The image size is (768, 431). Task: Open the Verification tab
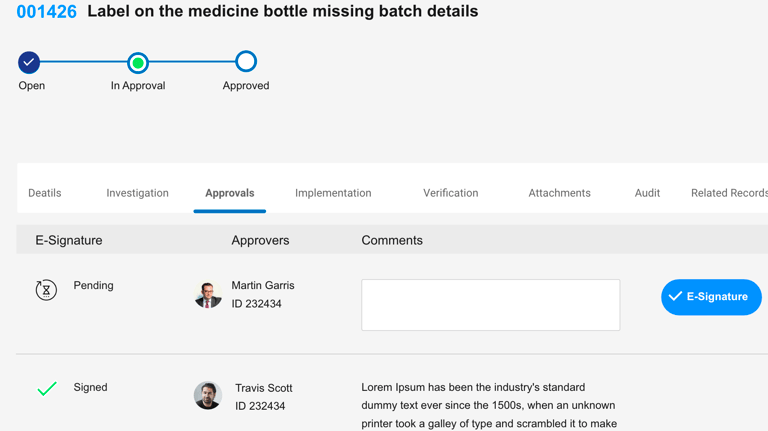450,193
